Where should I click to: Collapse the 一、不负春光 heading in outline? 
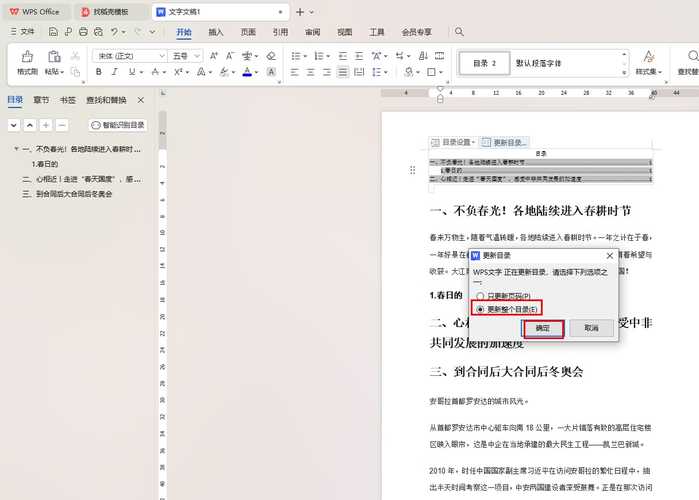point(16,149)
